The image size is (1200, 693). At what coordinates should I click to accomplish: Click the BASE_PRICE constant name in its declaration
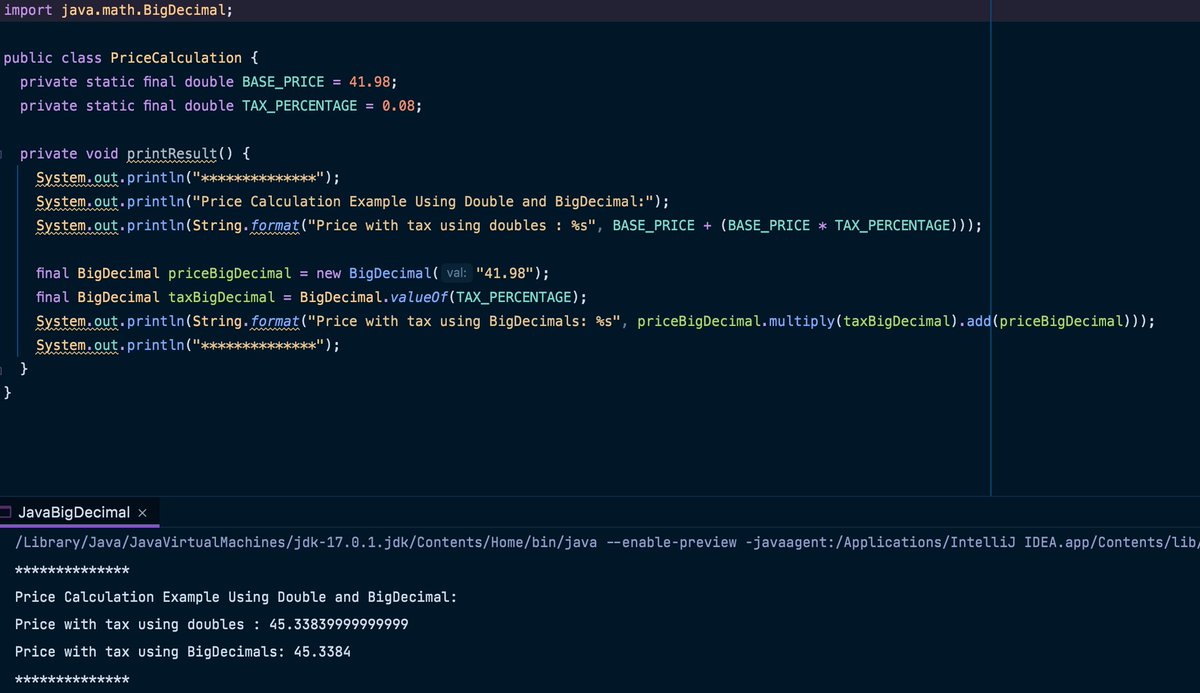[283, 81]
